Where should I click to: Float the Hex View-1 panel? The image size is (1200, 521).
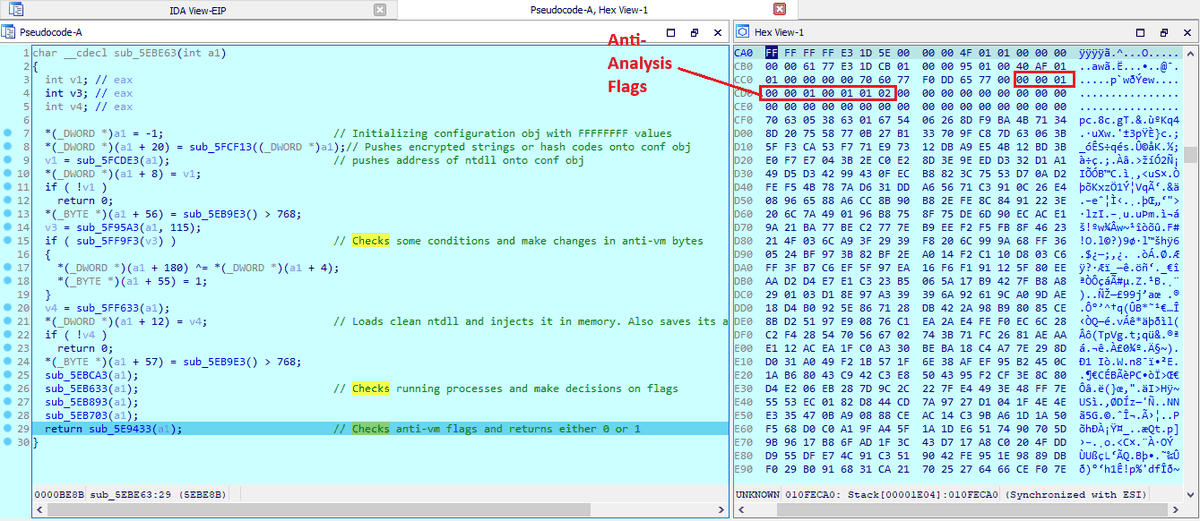coord(1163,32)
